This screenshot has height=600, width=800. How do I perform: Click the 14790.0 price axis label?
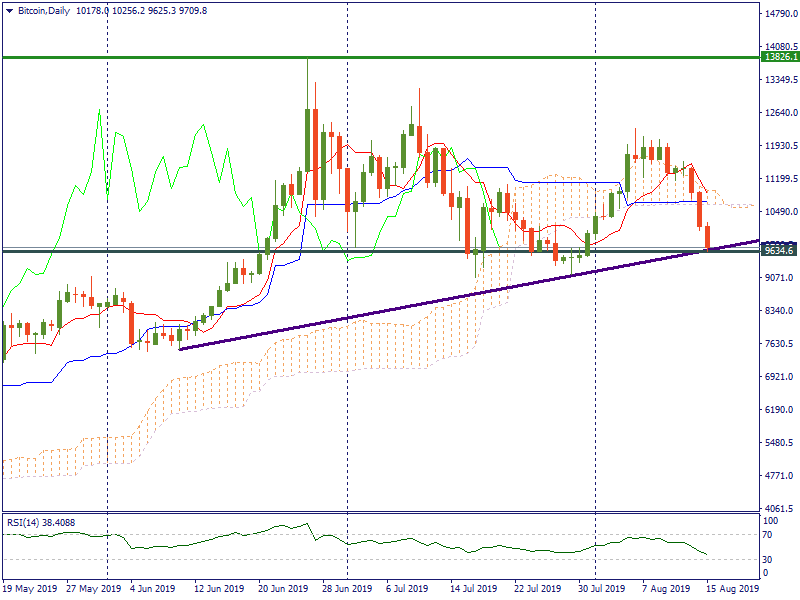(779, 14)
